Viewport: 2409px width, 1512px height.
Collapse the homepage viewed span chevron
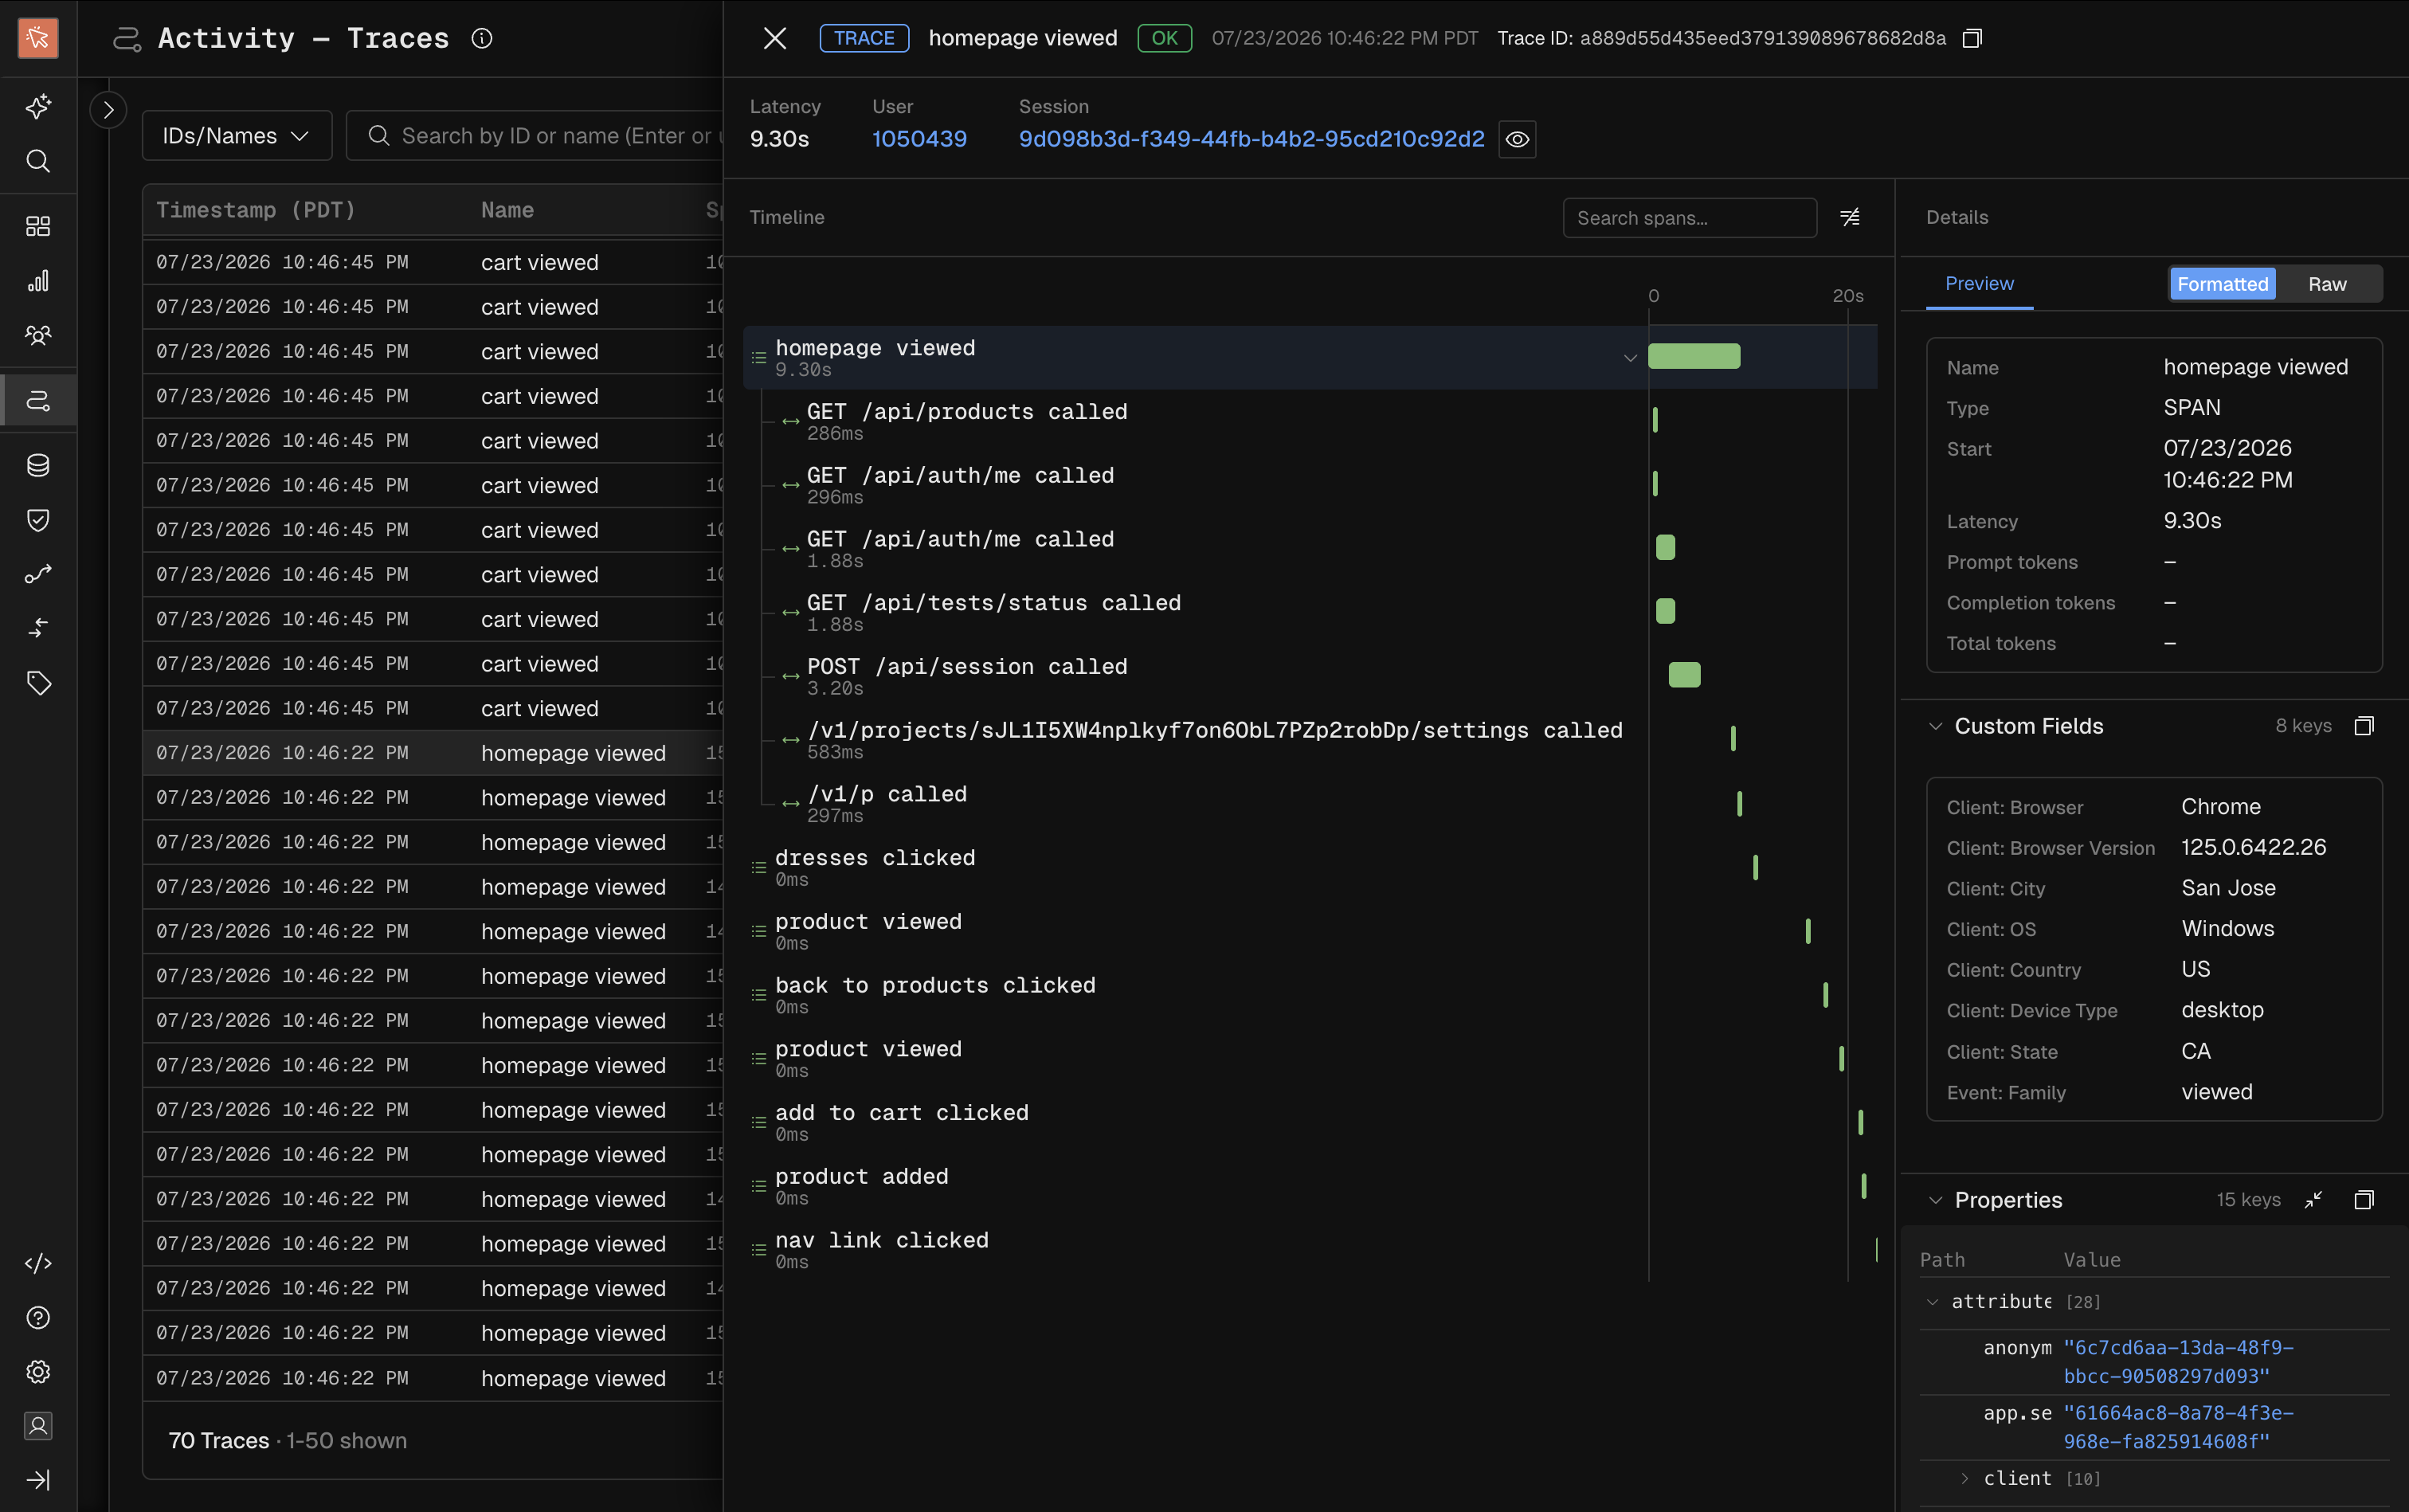pyautogui.click(x=1630, y=358)
